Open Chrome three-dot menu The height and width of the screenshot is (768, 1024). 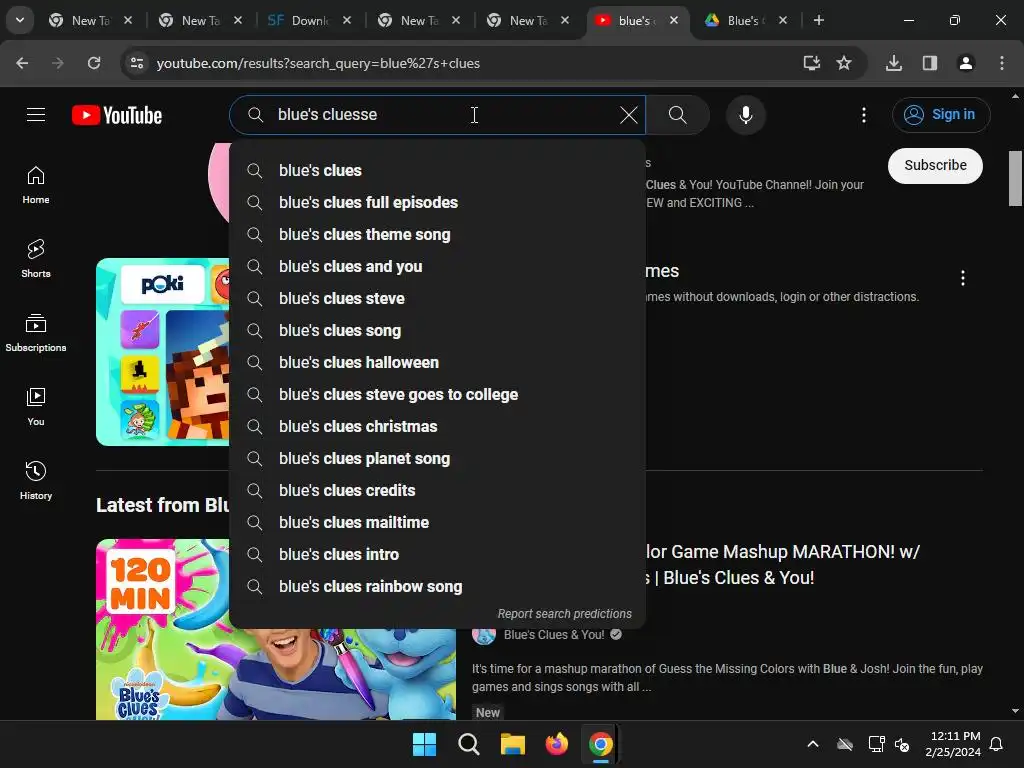coord(1002,63)
